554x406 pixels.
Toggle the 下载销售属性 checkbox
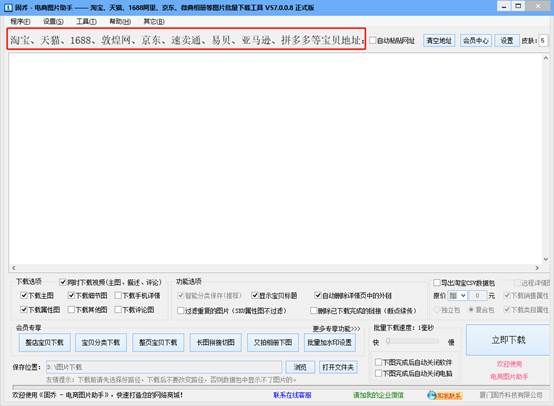pyautogui.click(x=507, y=295)
